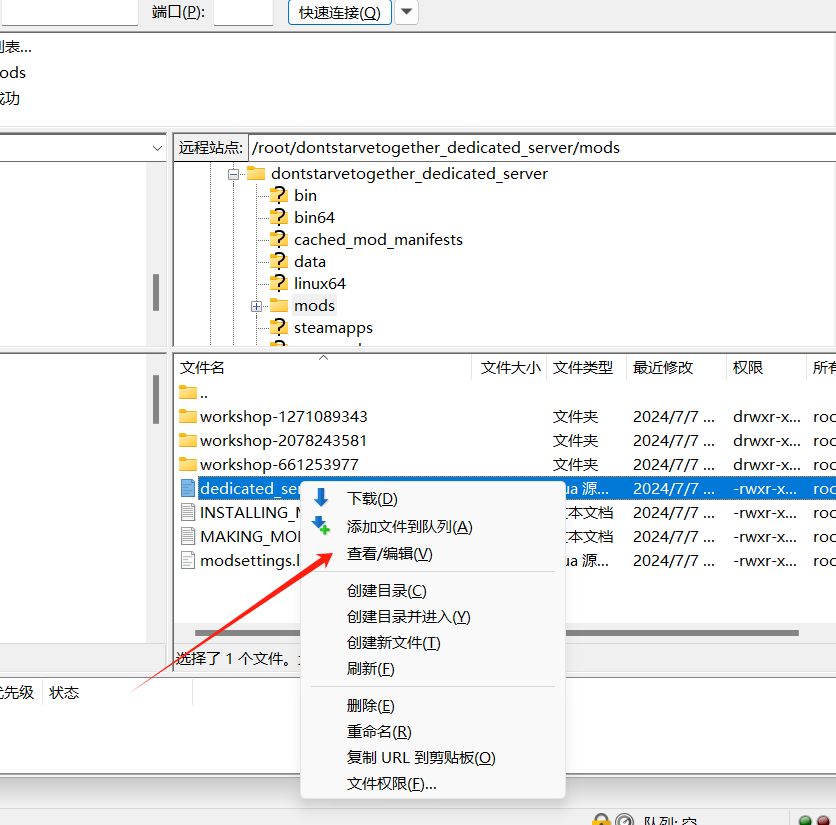Click the workshop-2078243581 folder name
This screenshot has width=836, height=825.
click(283, 440)
